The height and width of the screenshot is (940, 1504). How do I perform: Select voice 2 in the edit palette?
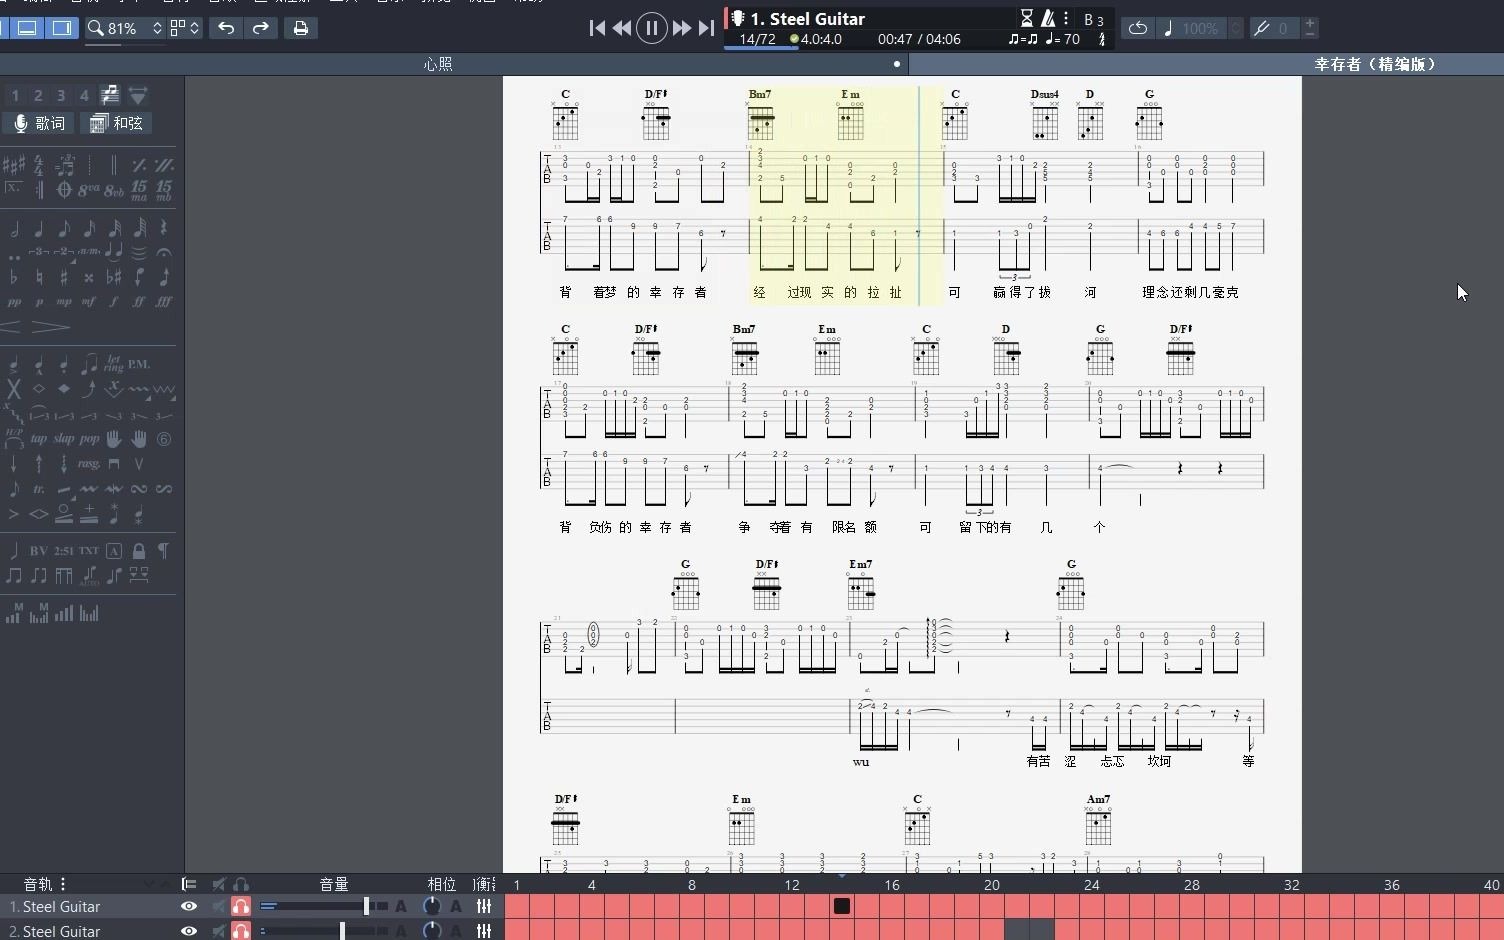pyautogui.click(x=38, y=95)
